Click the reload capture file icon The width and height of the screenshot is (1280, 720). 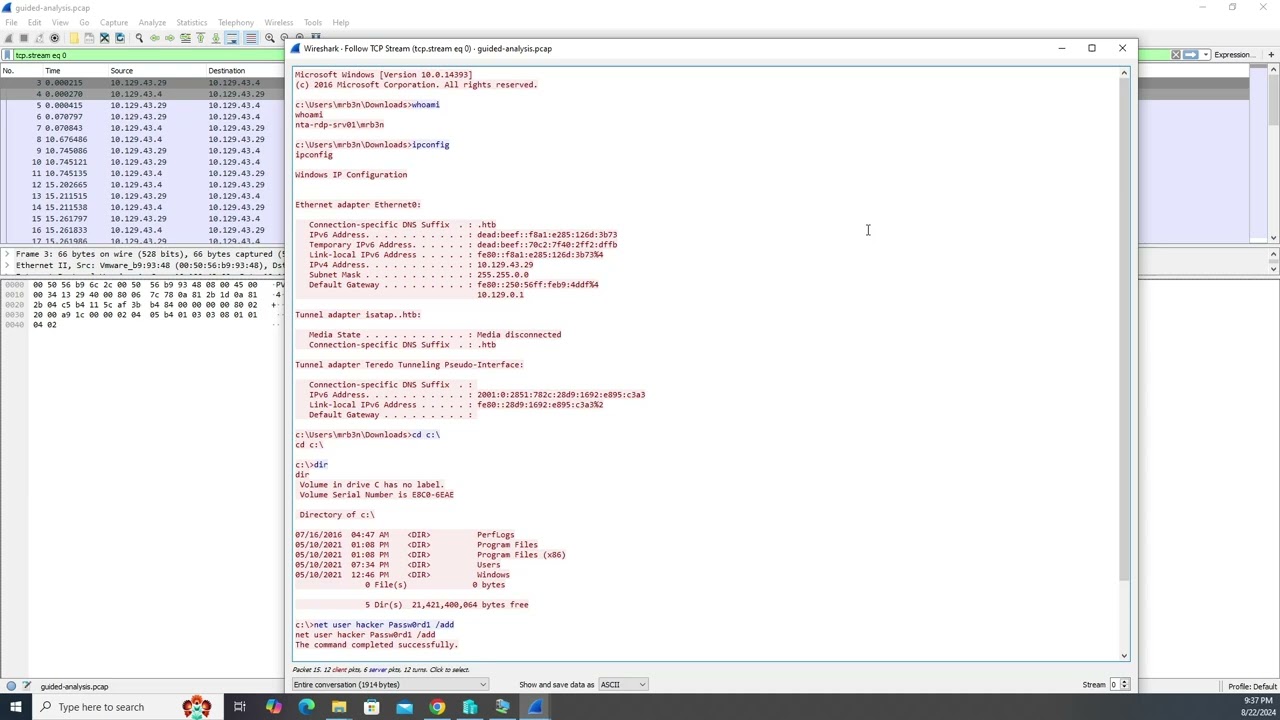click(x=120, y=38)
